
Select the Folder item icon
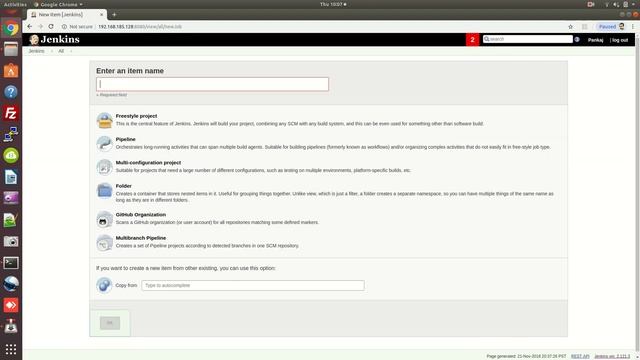[x=104, y=190]
